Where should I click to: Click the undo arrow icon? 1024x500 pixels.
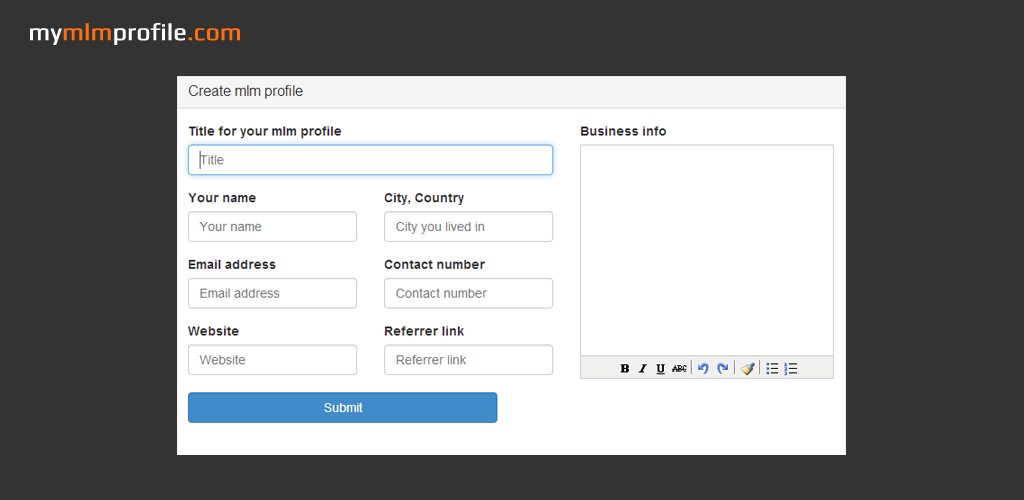(x=703, y=369)
